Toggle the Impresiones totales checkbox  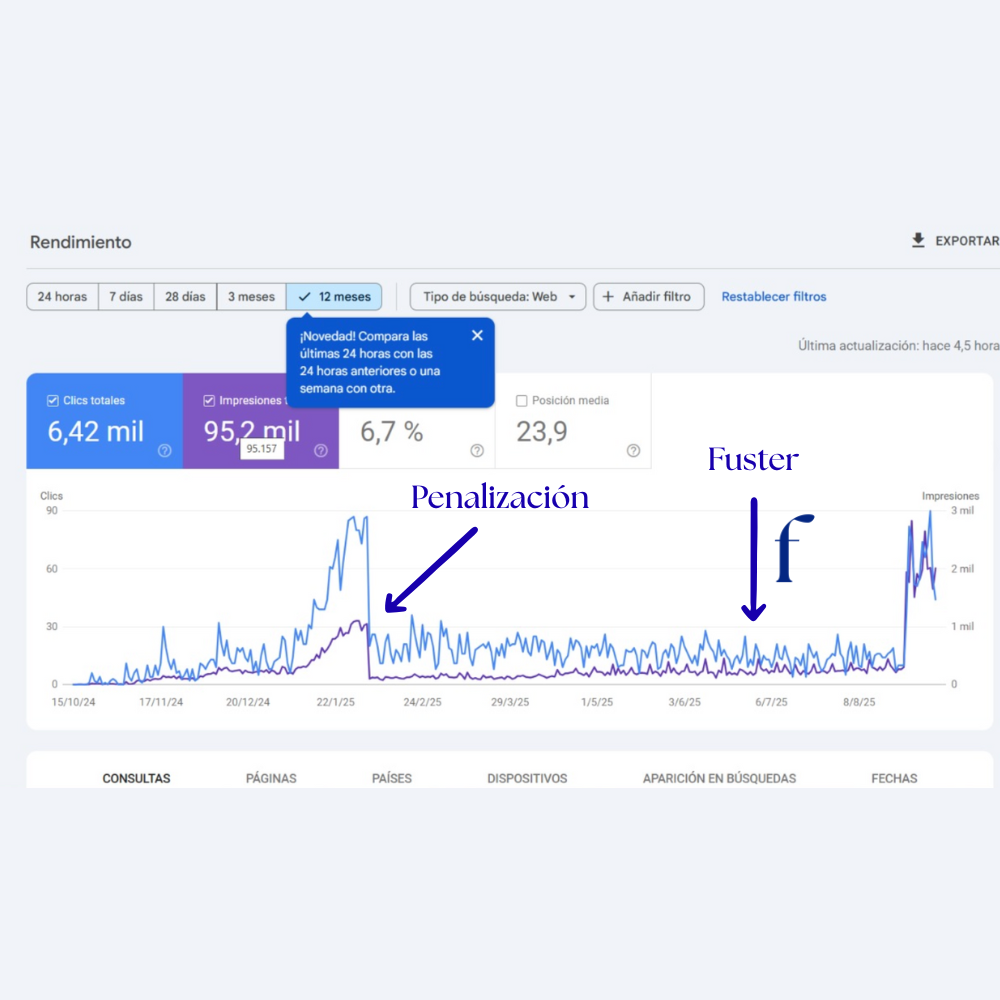click(x=209, y=401)
